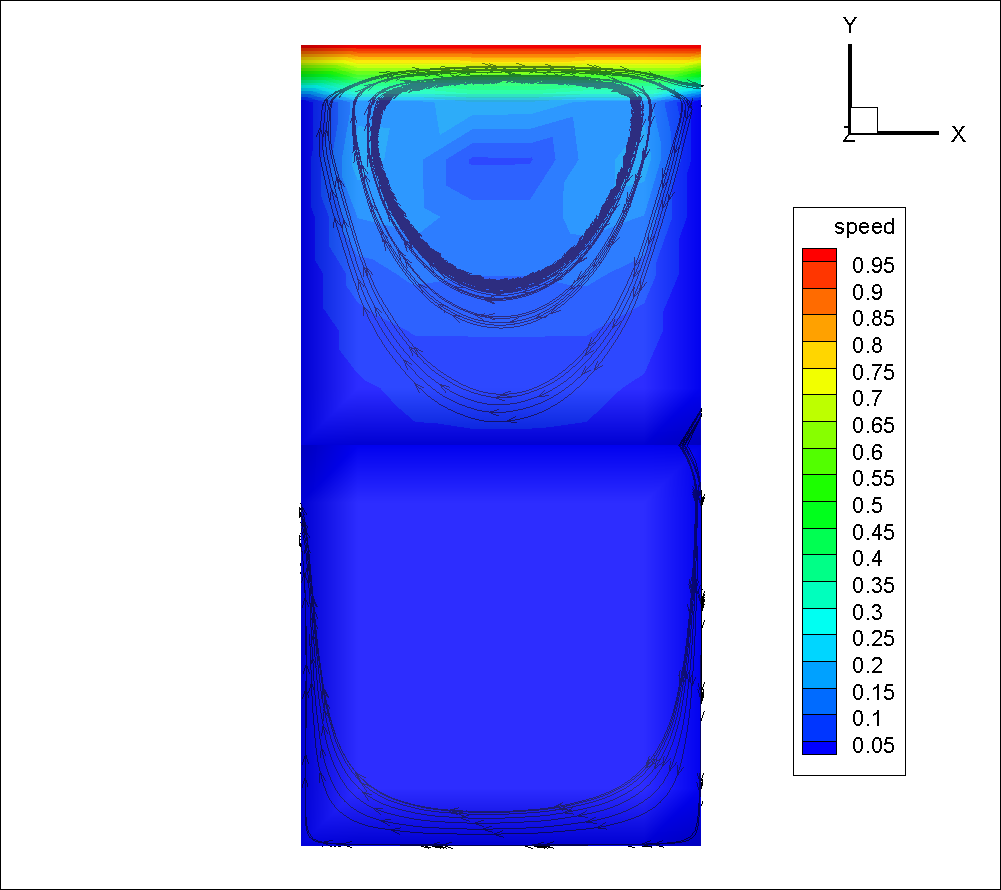Viewport: 1001px width, 890px height.
Task: Select the 0.3 legend value label
Action: coord(867,612)
